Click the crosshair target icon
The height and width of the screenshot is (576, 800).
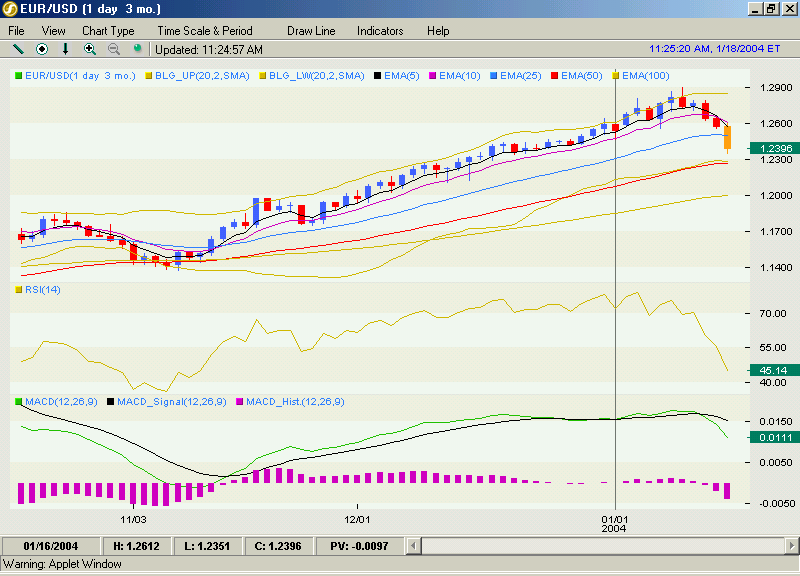(42, 49)
